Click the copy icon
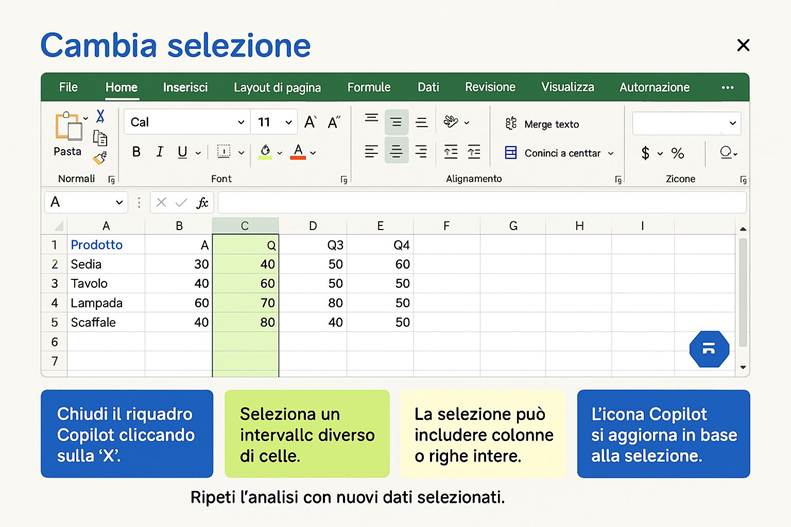Viewport: 791px width, 527px height. 100,138
